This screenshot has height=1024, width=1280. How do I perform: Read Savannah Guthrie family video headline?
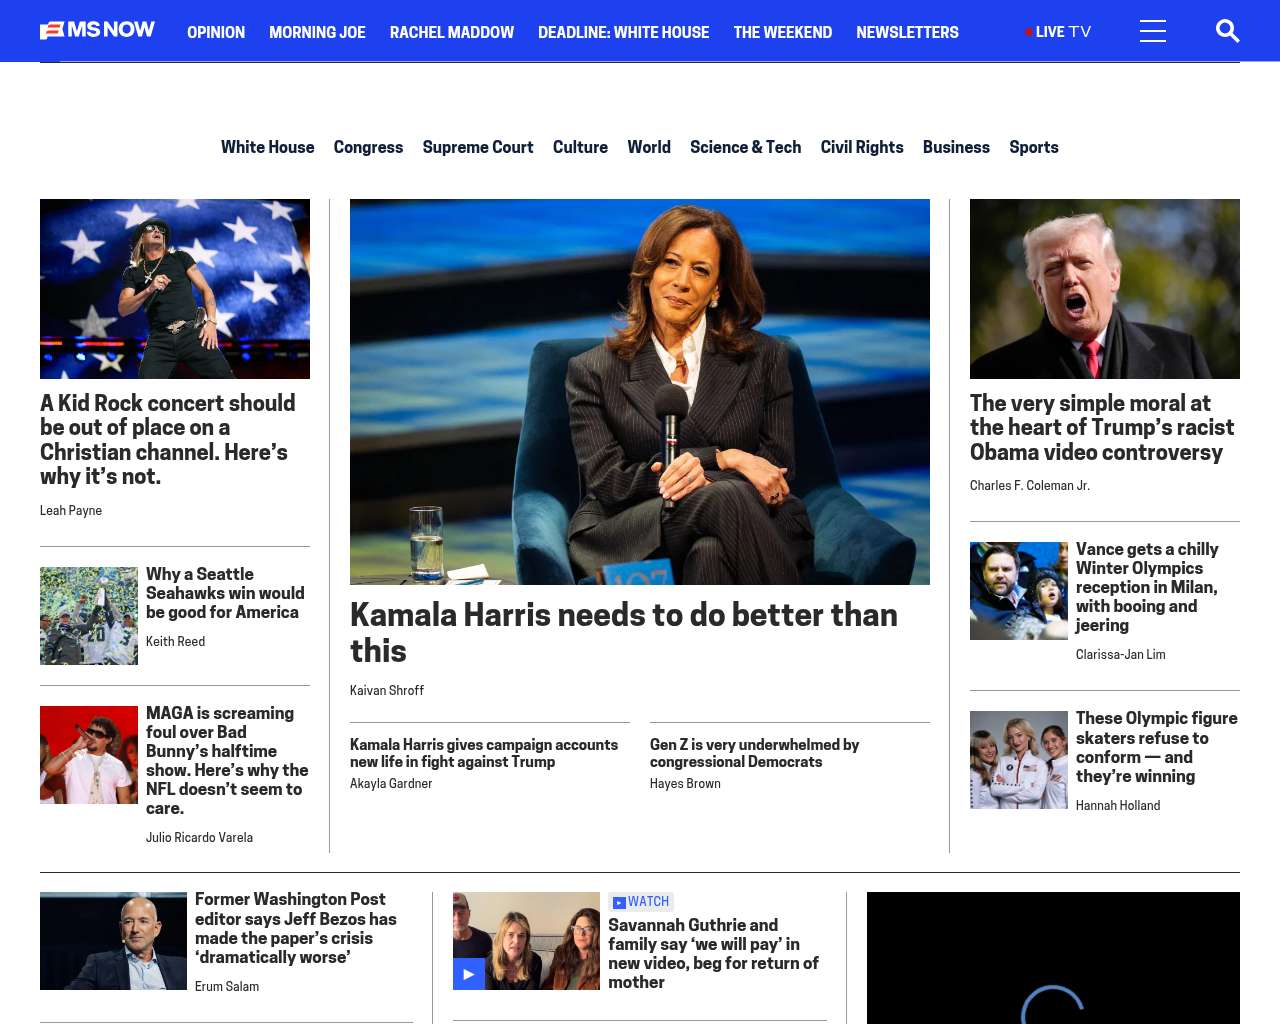tap(713, 954)
